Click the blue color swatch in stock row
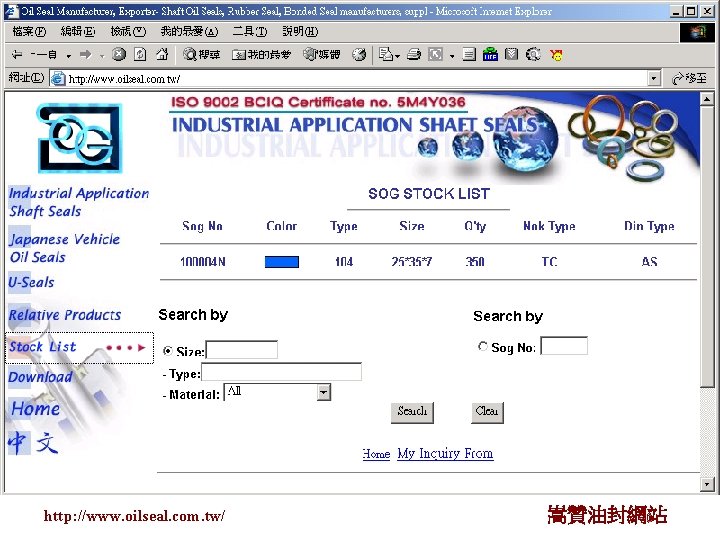 coord(282,262)
